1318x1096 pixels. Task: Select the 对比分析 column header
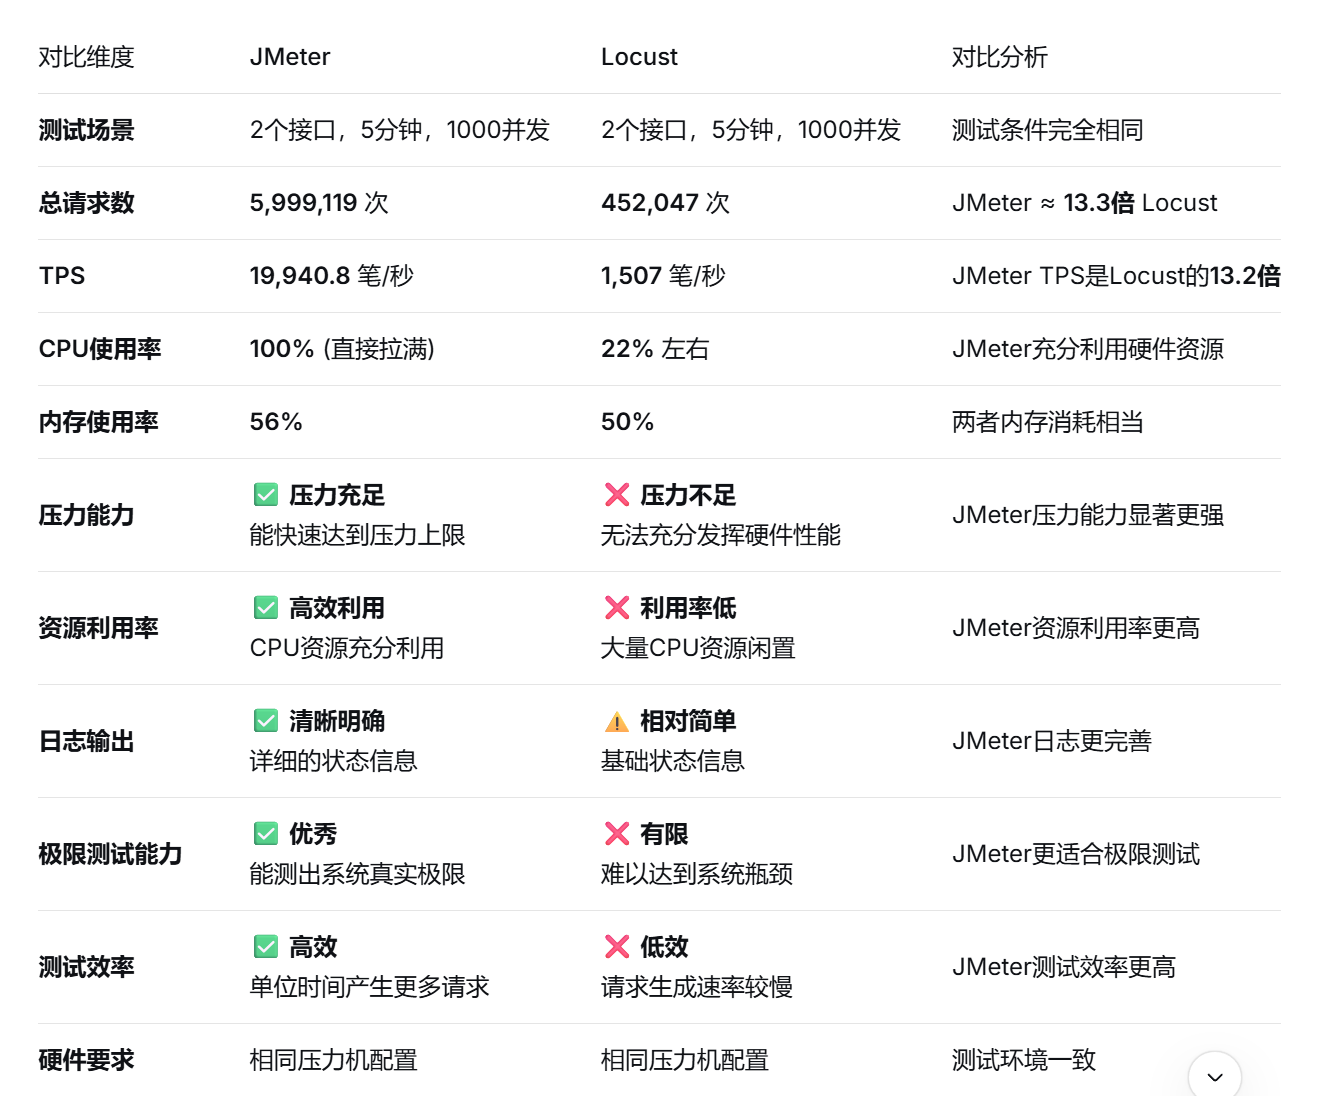pyautogui.click(x=1000, y=57)
